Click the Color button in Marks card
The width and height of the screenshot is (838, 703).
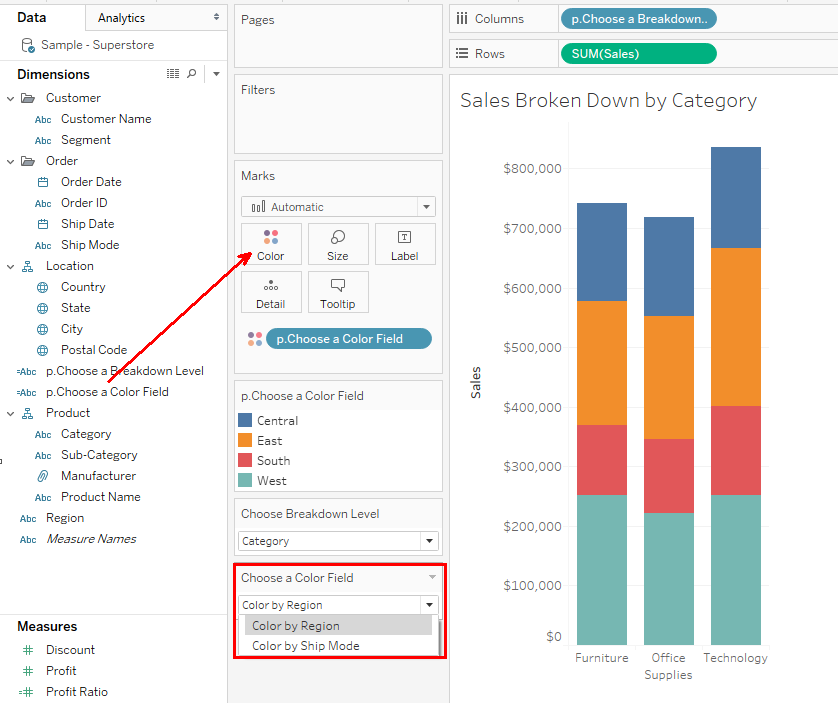(x=270, y=244)
